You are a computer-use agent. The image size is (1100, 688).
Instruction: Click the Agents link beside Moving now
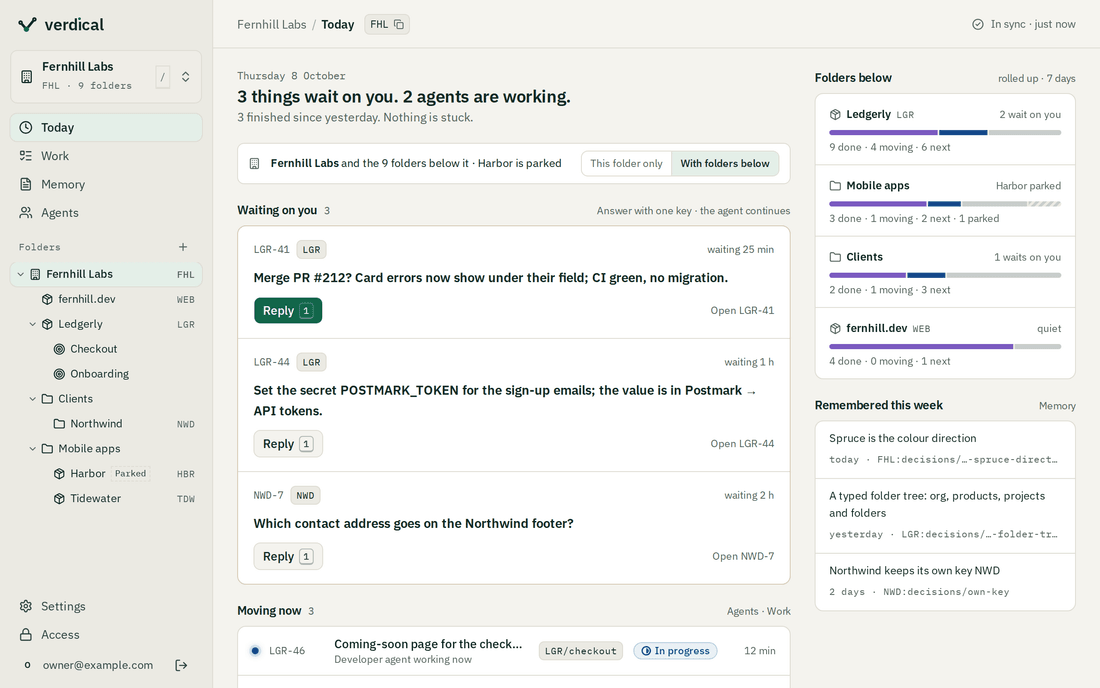(x=742, y=611)
